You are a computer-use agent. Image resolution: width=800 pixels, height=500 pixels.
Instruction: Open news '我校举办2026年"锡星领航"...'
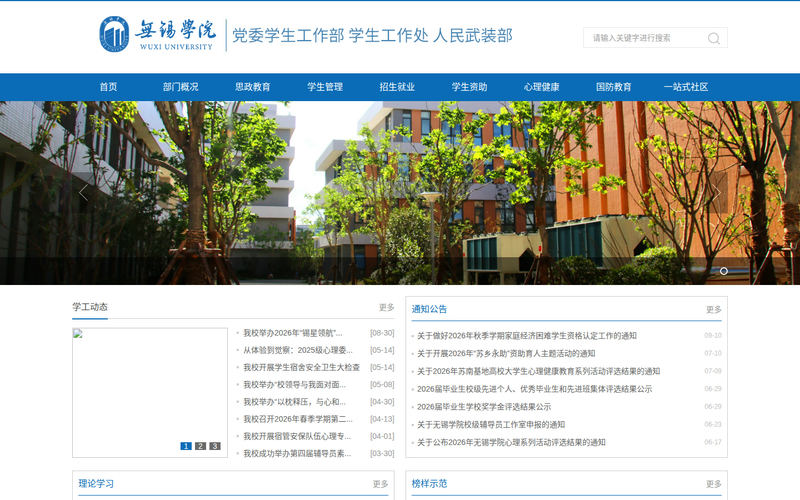[293, 333]
